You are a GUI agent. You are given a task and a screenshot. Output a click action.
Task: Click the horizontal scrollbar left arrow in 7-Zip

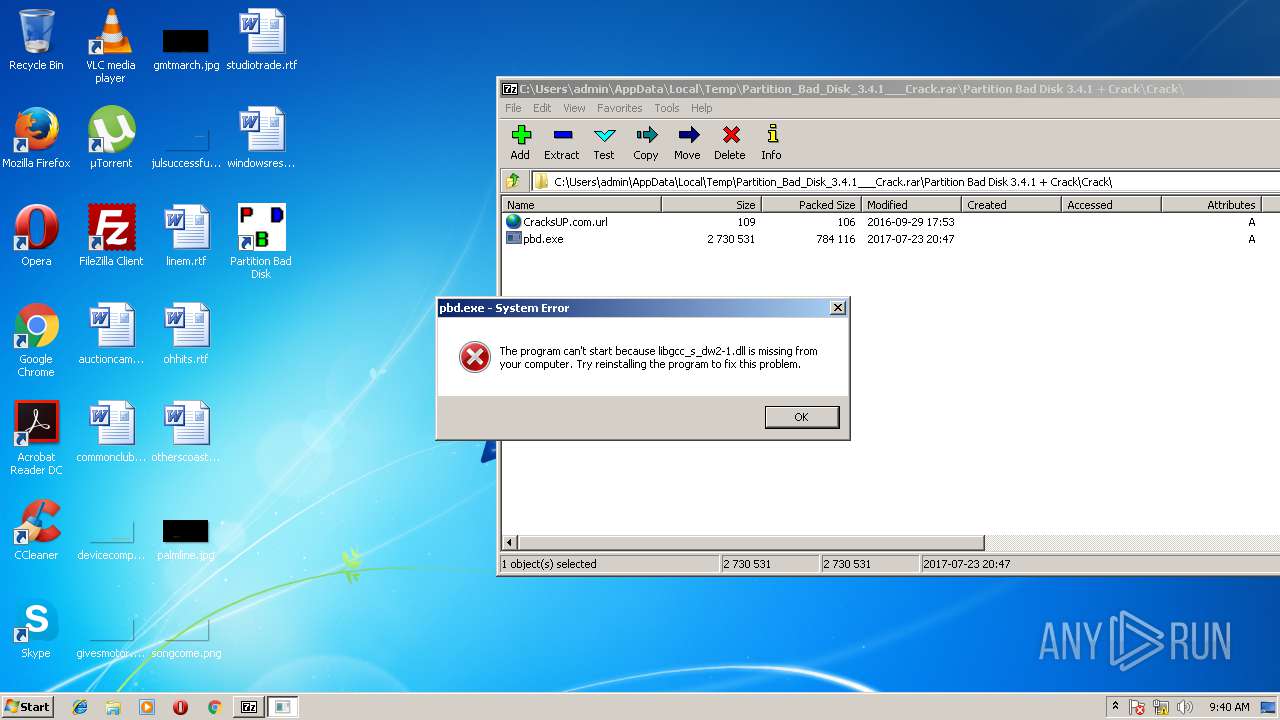point(510,543)
